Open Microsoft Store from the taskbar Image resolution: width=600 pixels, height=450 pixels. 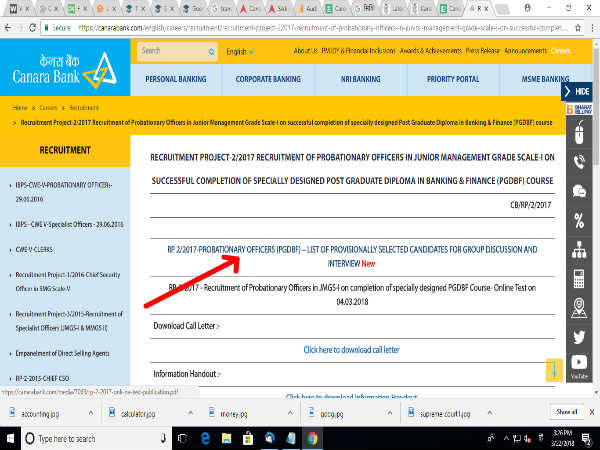248,439
